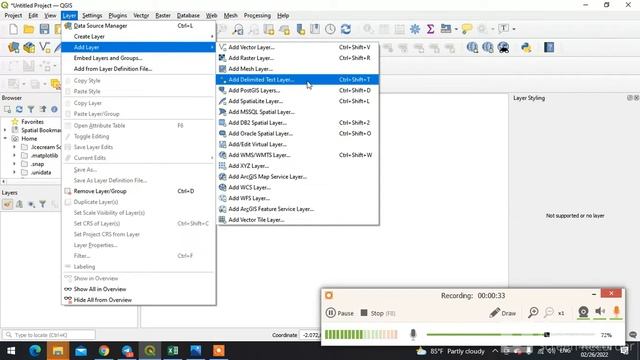Click the Measure tool icon
The image size is (640, 360).
(x=446, y=29)
